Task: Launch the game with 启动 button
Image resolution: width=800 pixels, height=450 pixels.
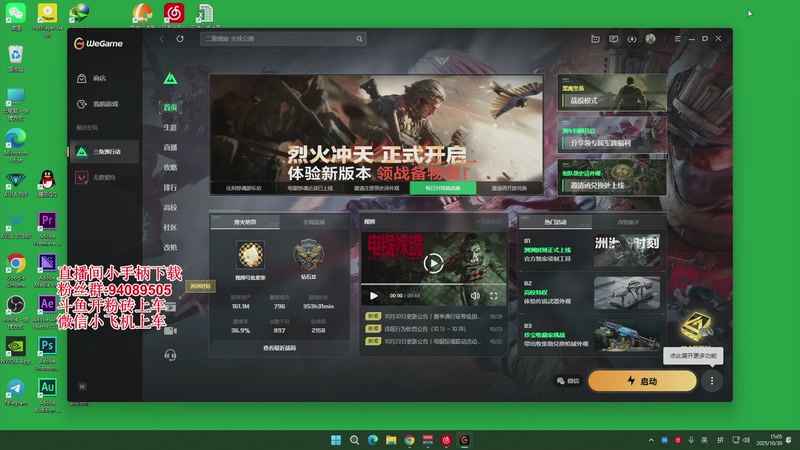Action: tap(642, 381)
